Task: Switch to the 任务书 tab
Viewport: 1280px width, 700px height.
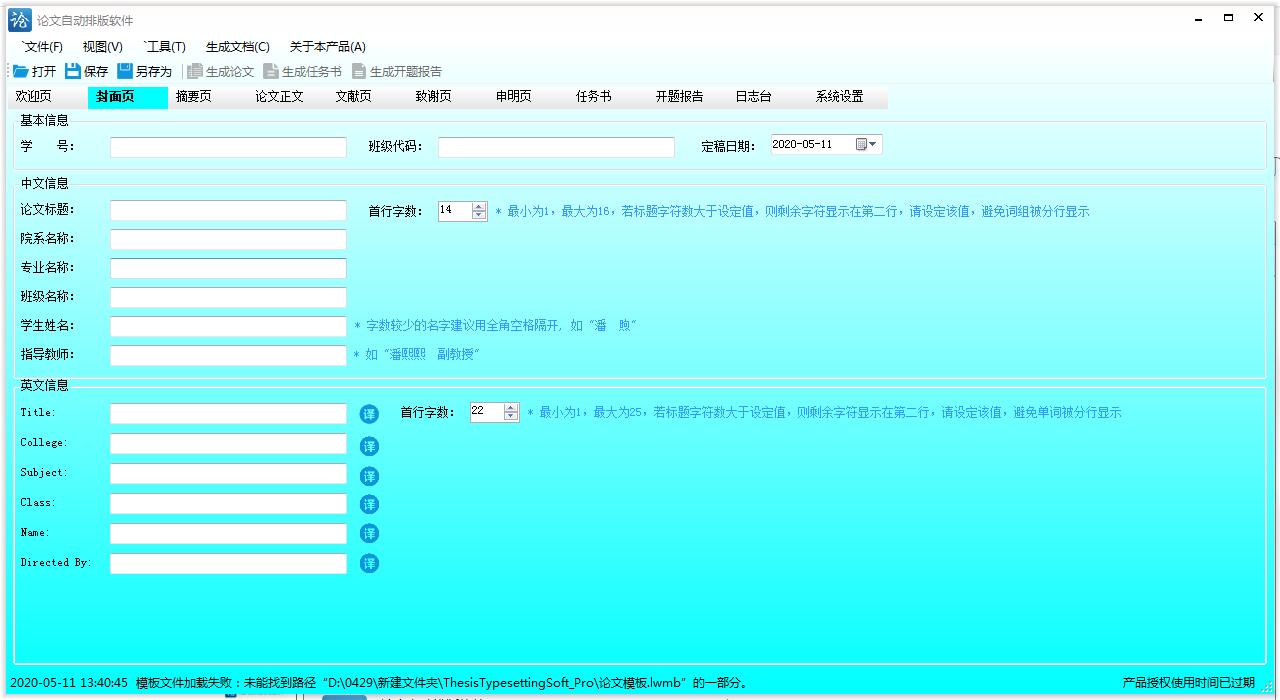Action: pos(607,97)
